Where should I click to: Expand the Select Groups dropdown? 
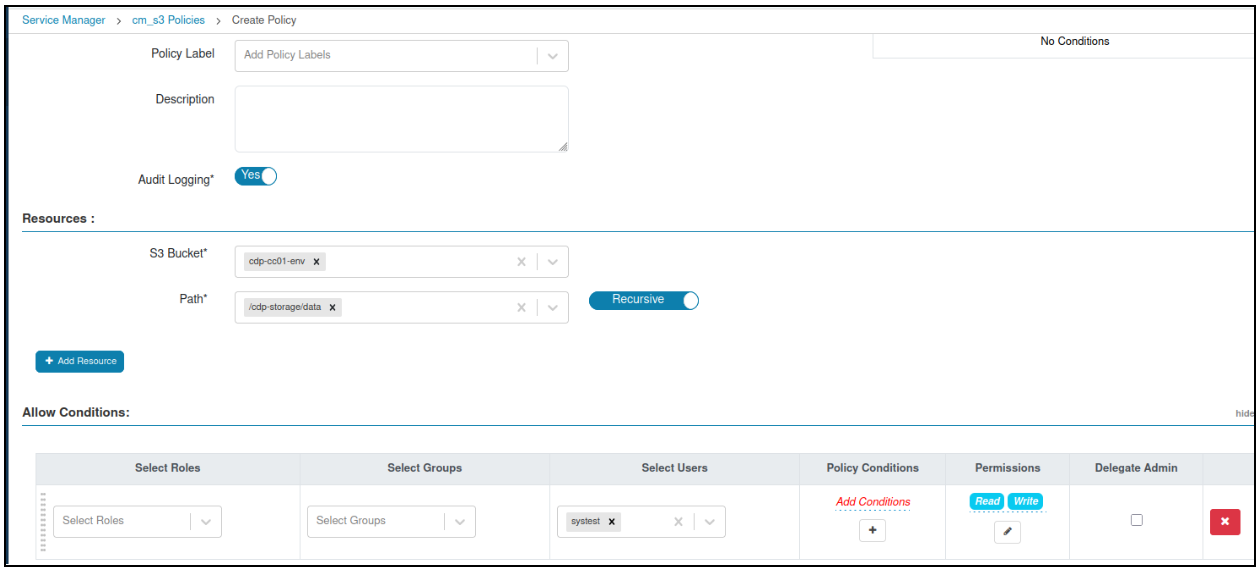pyautogui.click(x=460, y=521)
